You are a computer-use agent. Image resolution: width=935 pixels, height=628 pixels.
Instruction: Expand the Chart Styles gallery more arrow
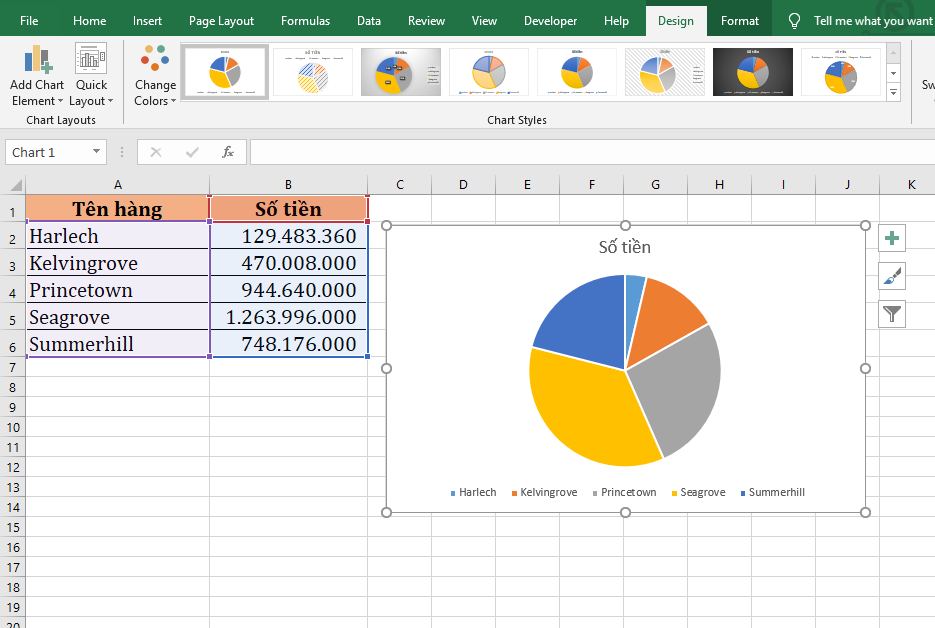point(893,92)
